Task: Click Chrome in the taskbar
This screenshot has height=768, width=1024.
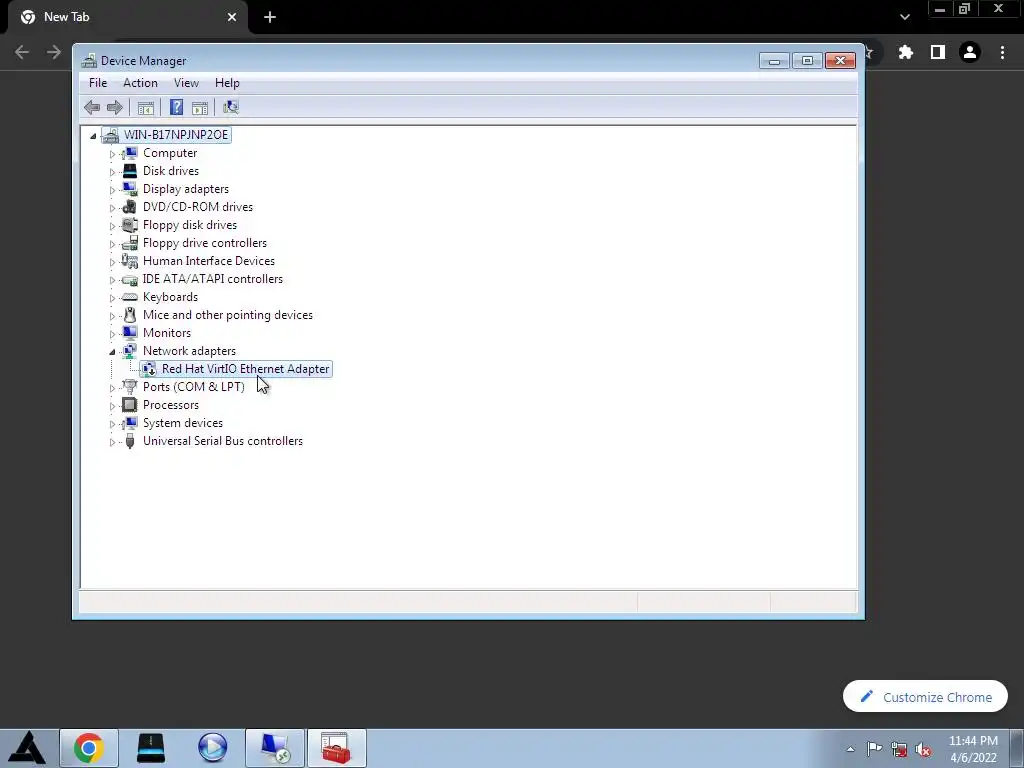Action: 89,748
